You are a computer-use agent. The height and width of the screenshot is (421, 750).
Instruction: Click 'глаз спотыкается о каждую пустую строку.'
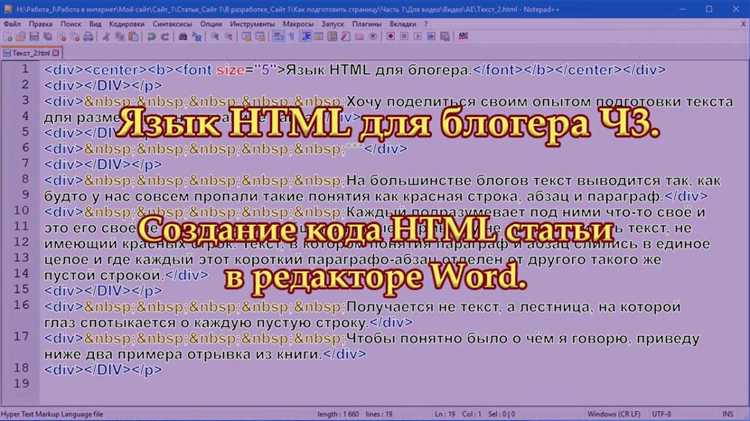tap(207, 323)
